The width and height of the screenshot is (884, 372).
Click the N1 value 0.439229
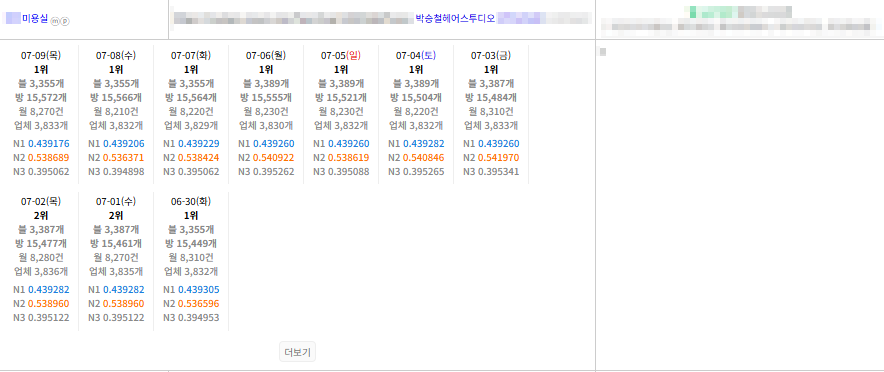pos(199,144)
